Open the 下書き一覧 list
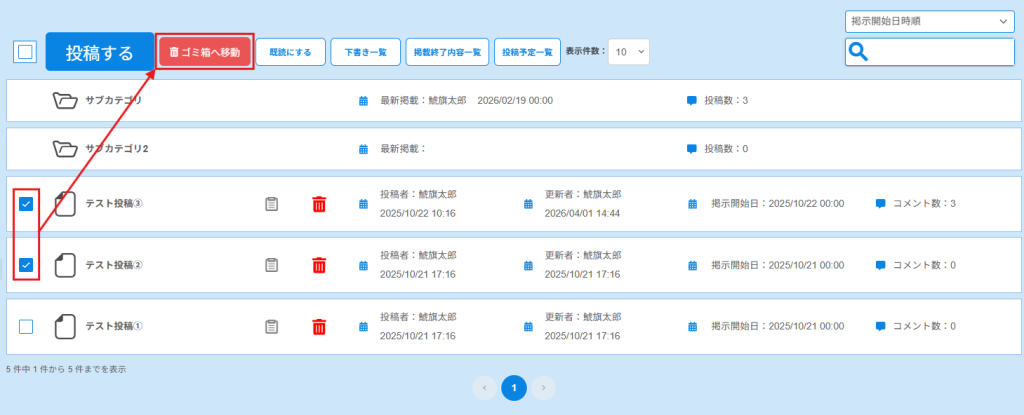This screenshot has width=1024, height=415. [x=365, y=52]
